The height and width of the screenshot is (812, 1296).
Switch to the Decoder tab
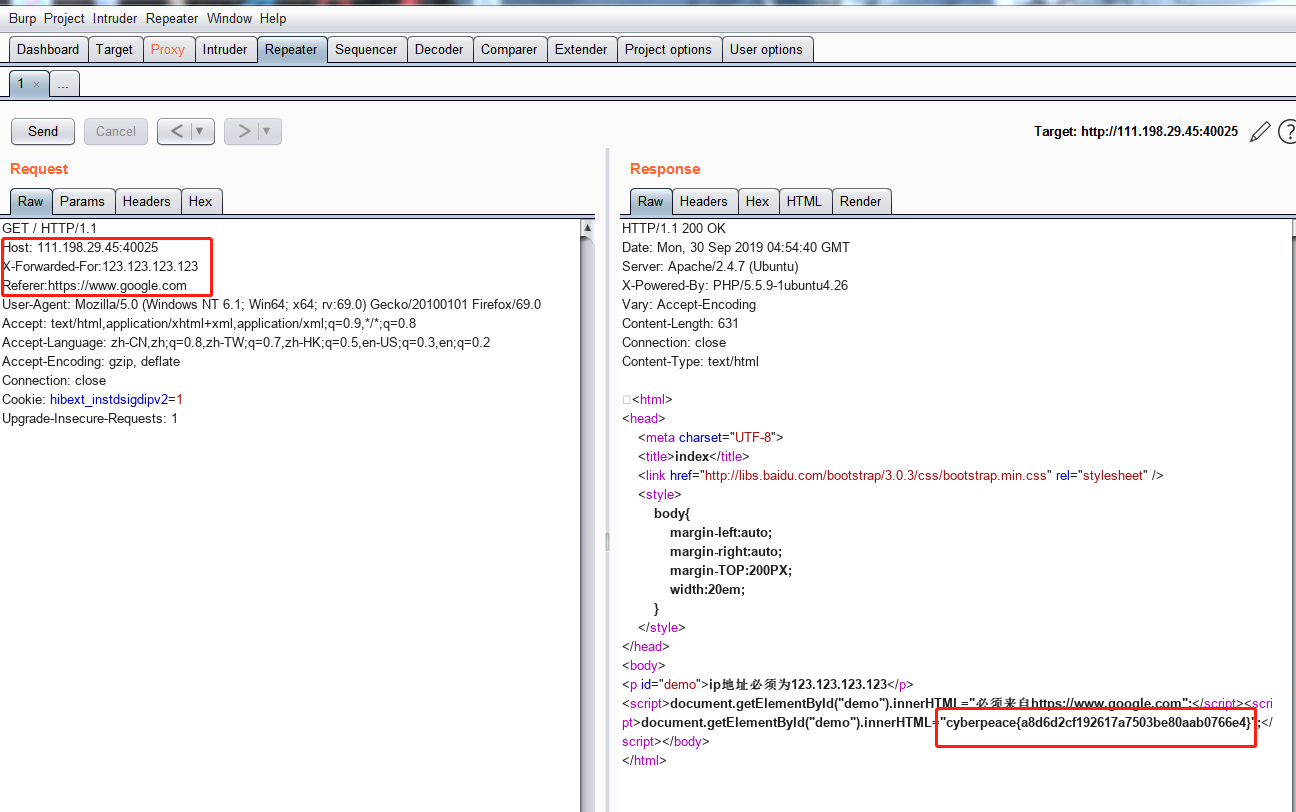click(x=439, y=48)
